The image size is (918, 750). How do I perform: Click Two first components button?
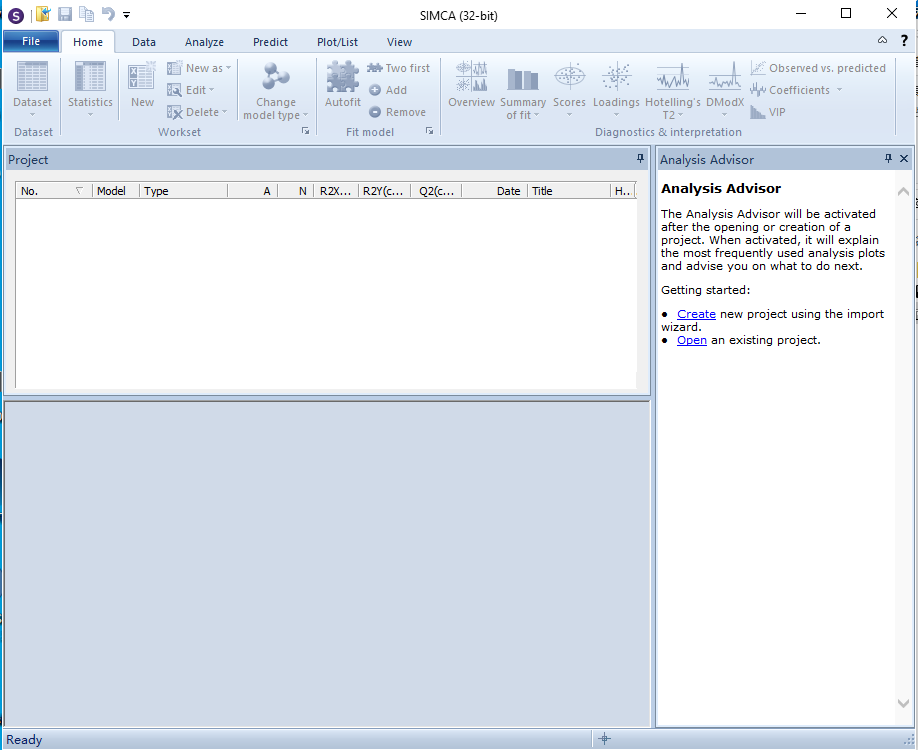click(x=398, y=68)
